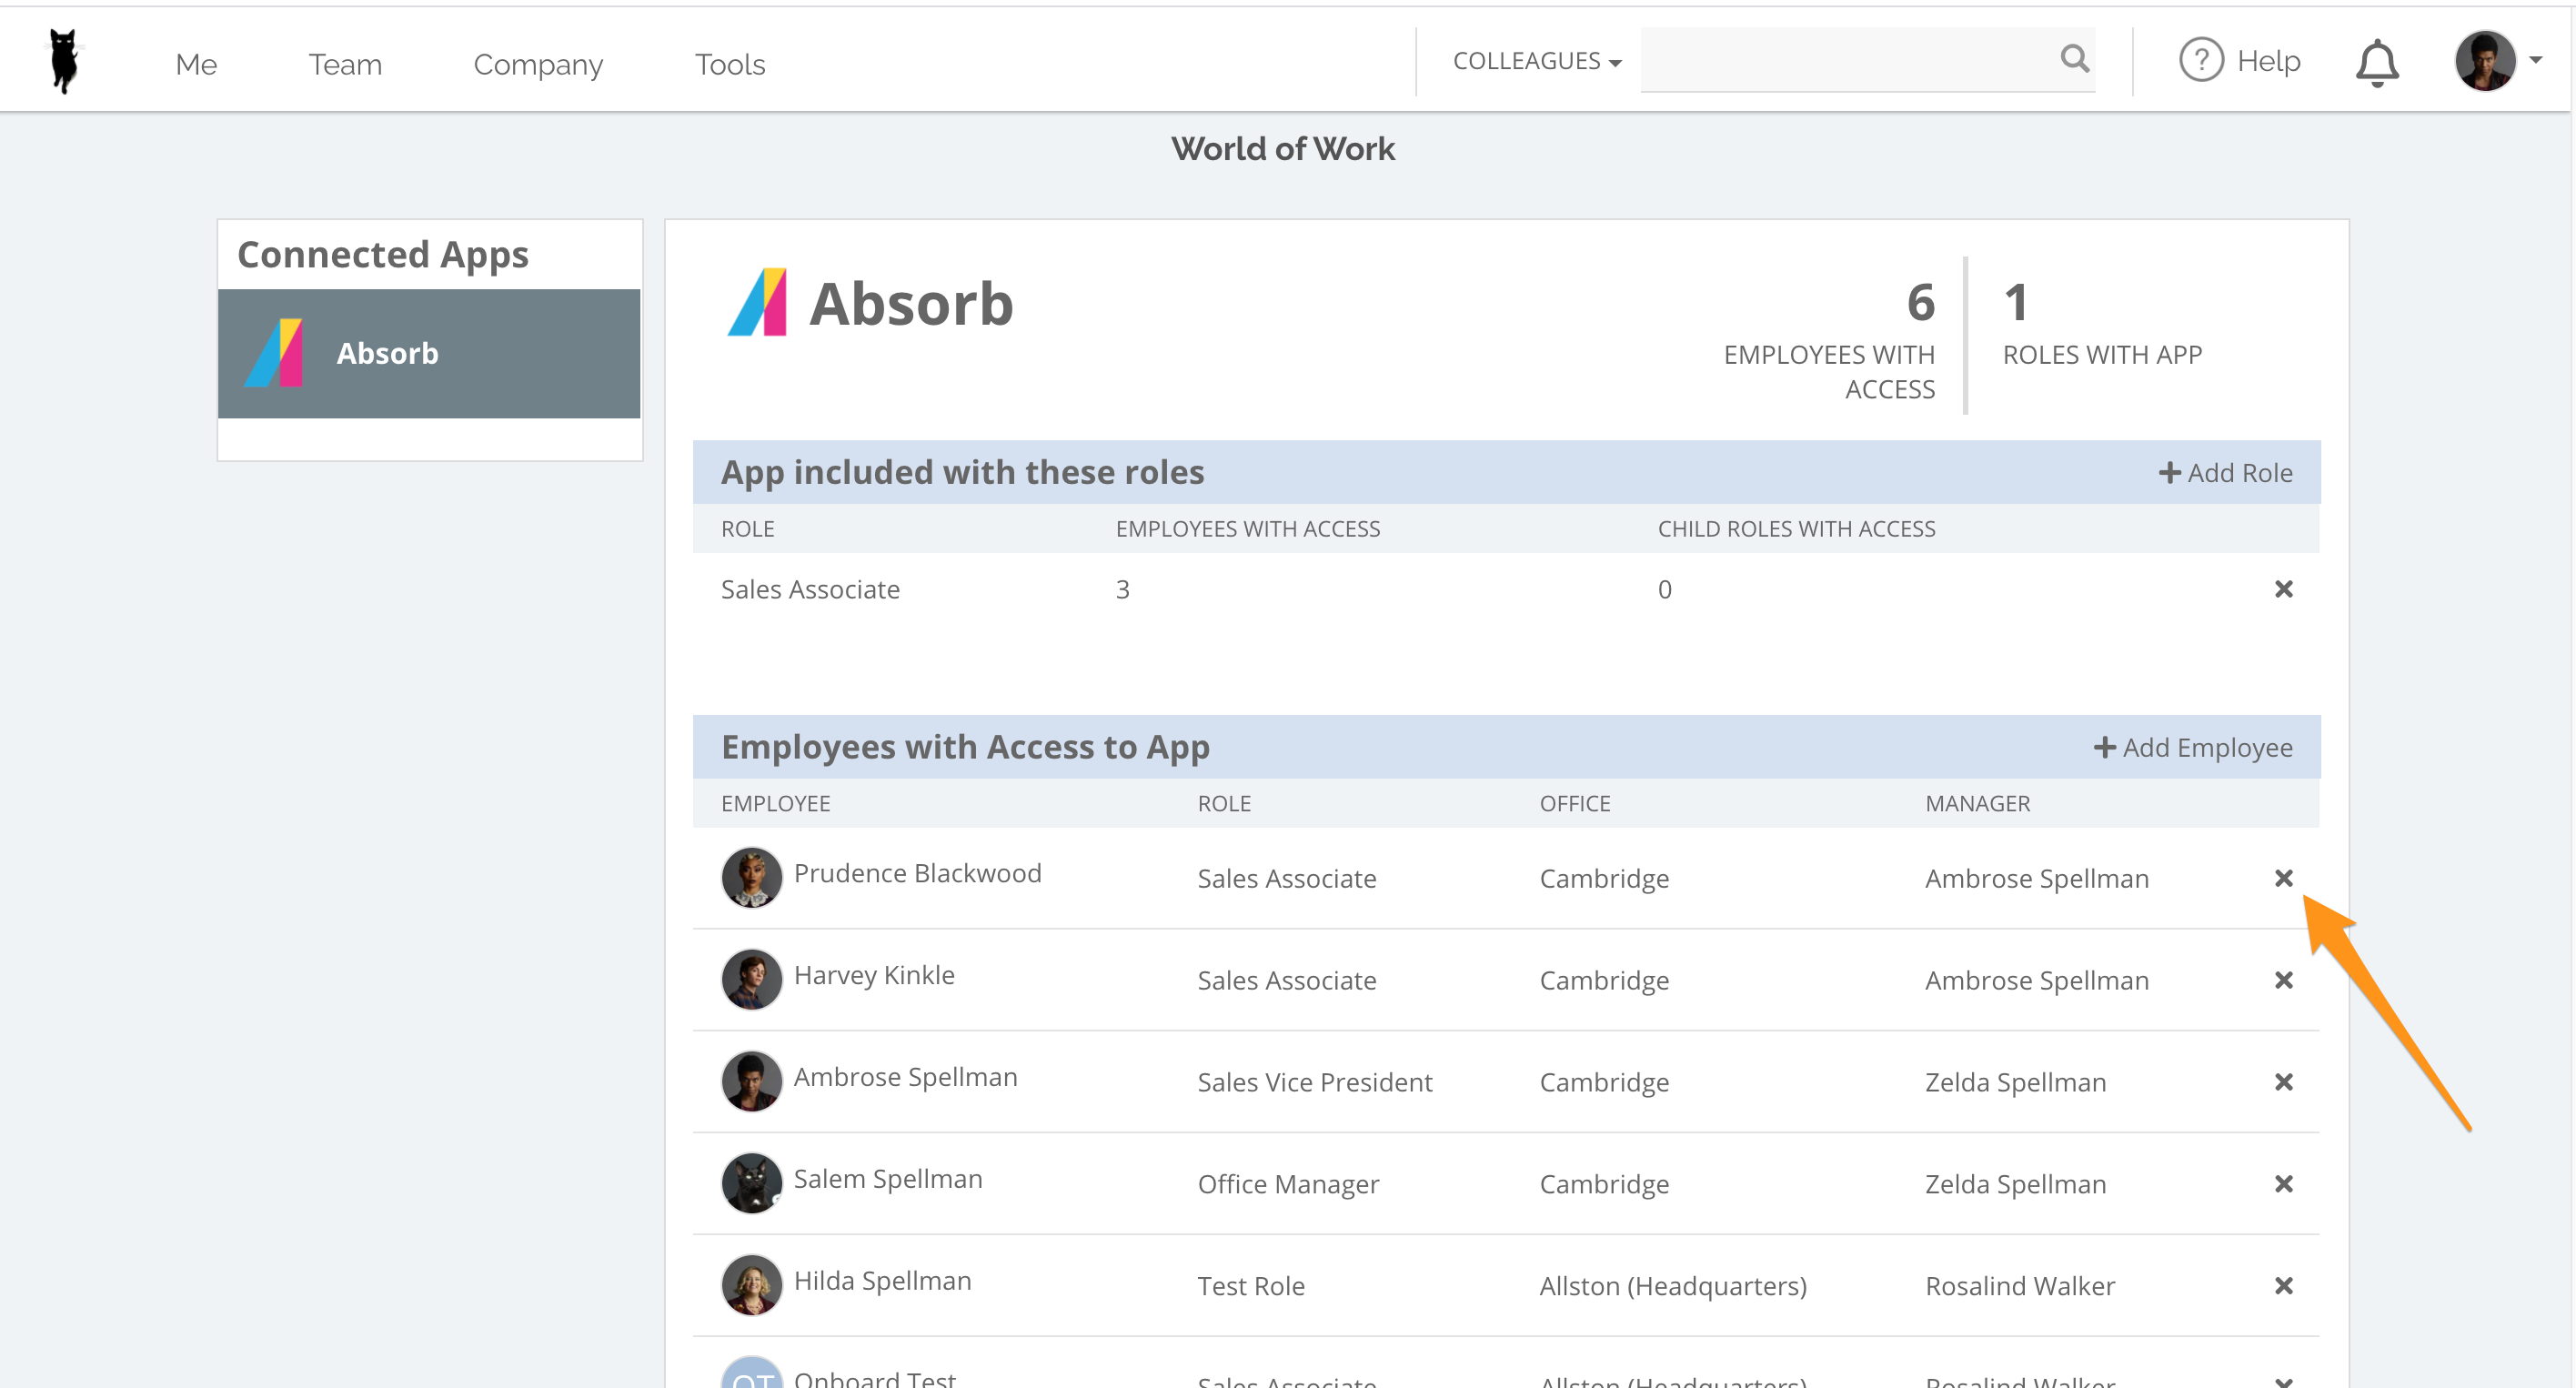Expand the profile menu caret

[x=2536, y=60]
